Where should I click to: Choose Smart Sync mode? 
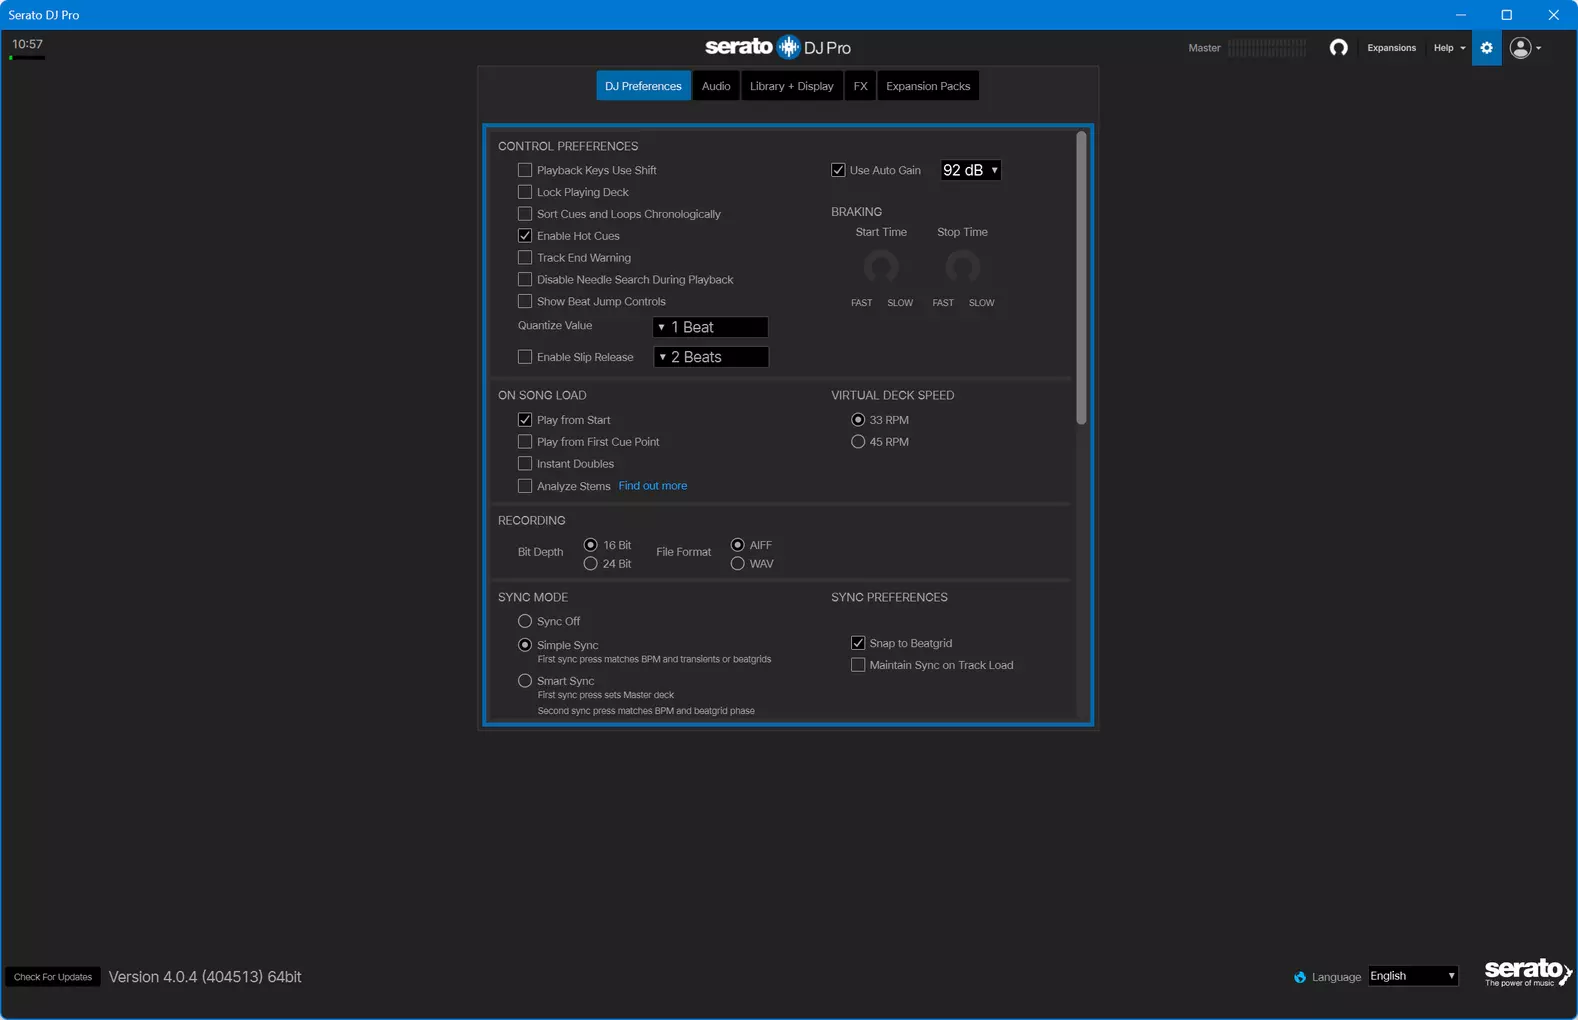pyautogui.click(x=525, y=681)
